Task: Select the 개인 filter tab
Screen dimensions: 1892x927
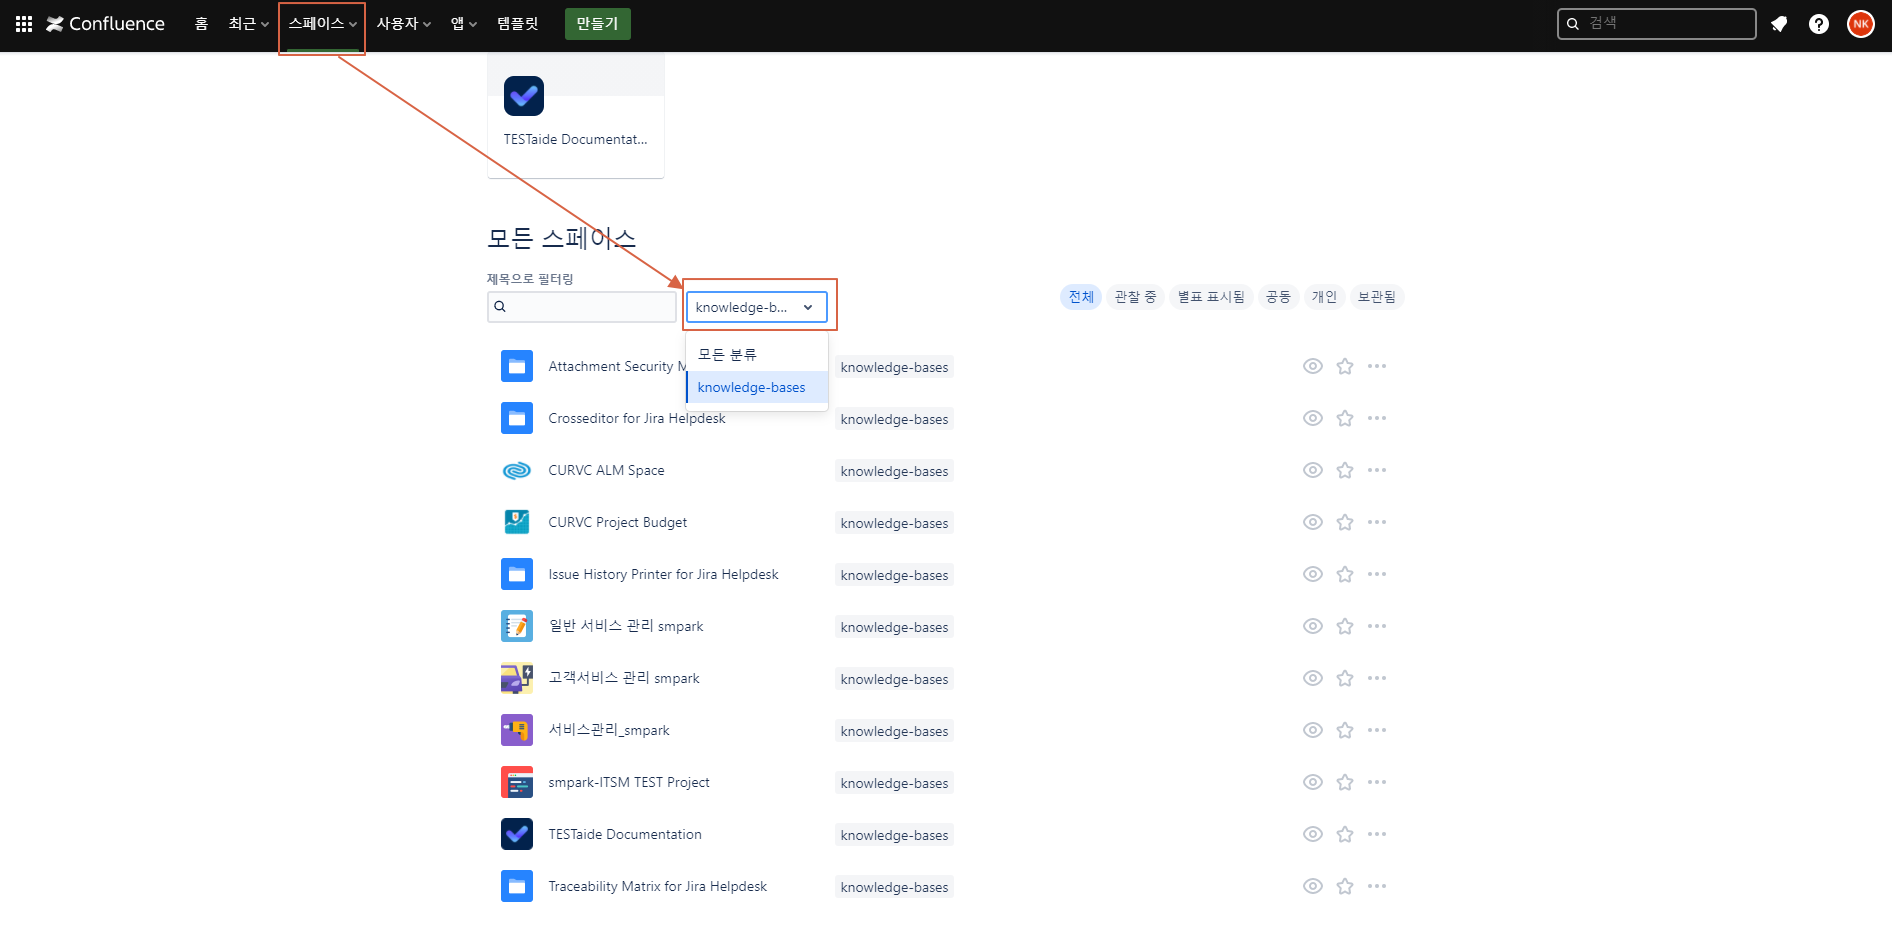Action: [1324, 297]
